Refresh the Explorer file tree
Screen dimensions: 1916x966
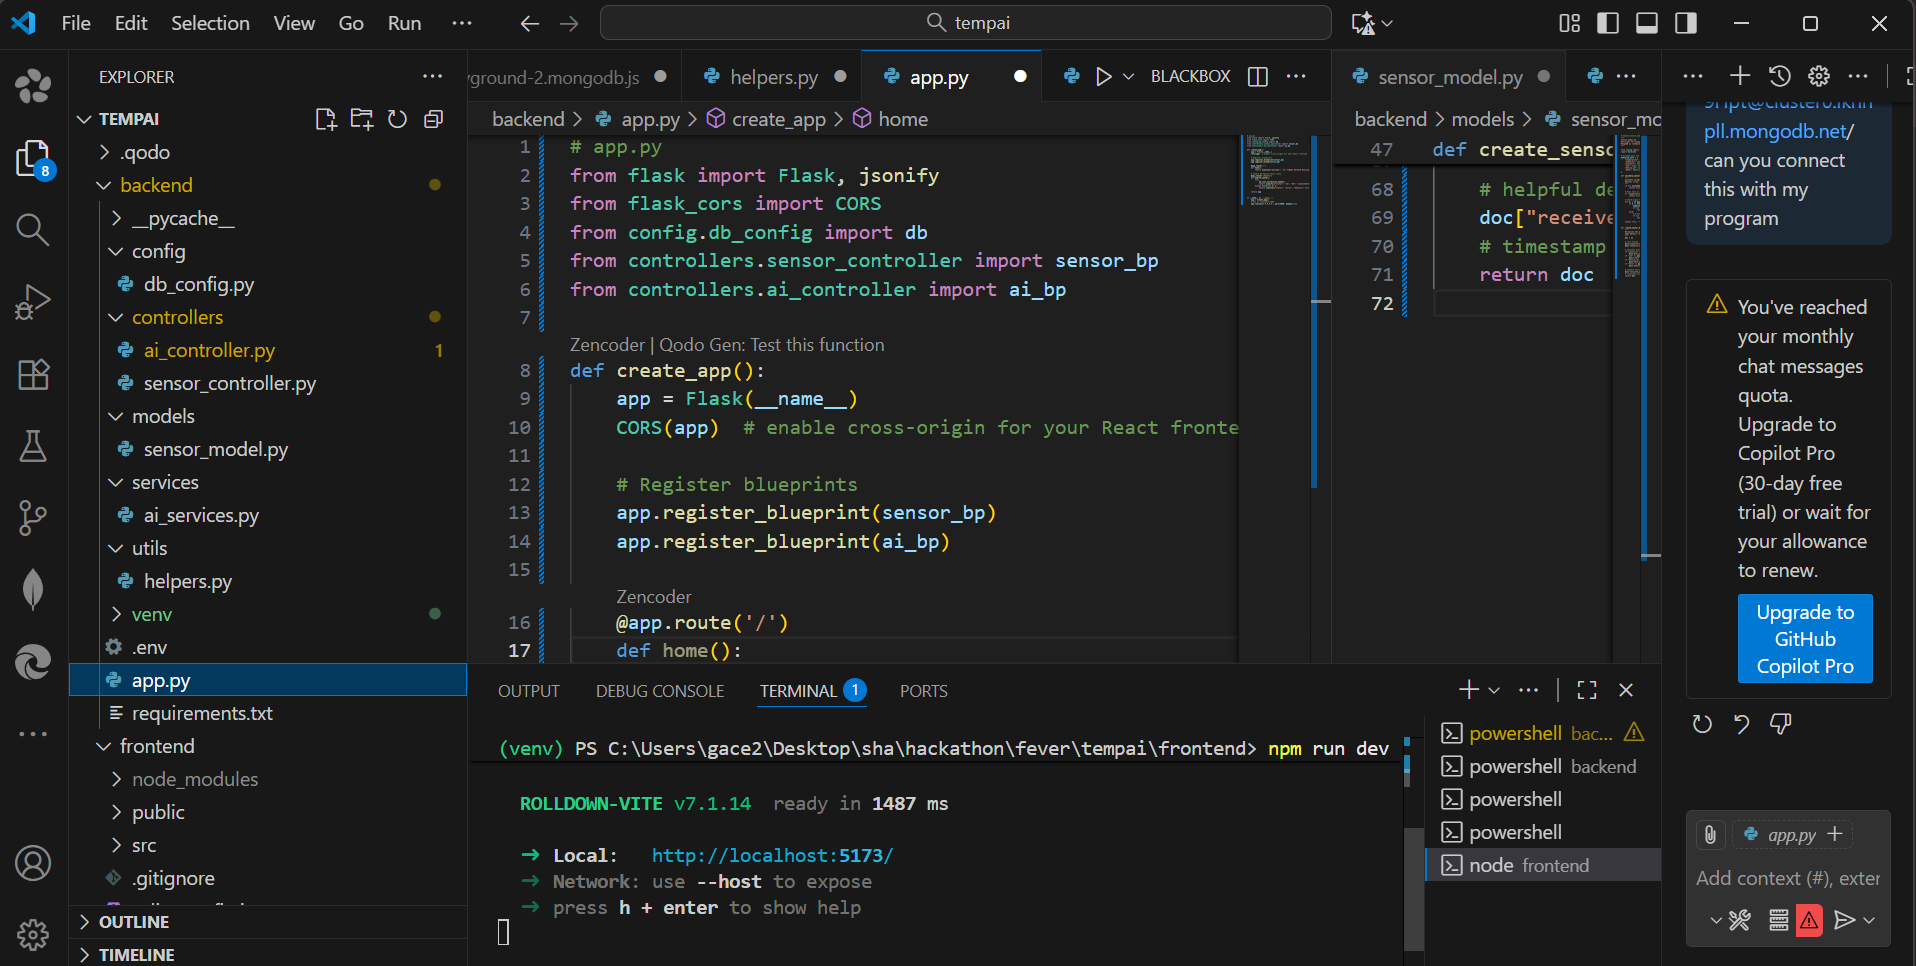pos(397,119)
